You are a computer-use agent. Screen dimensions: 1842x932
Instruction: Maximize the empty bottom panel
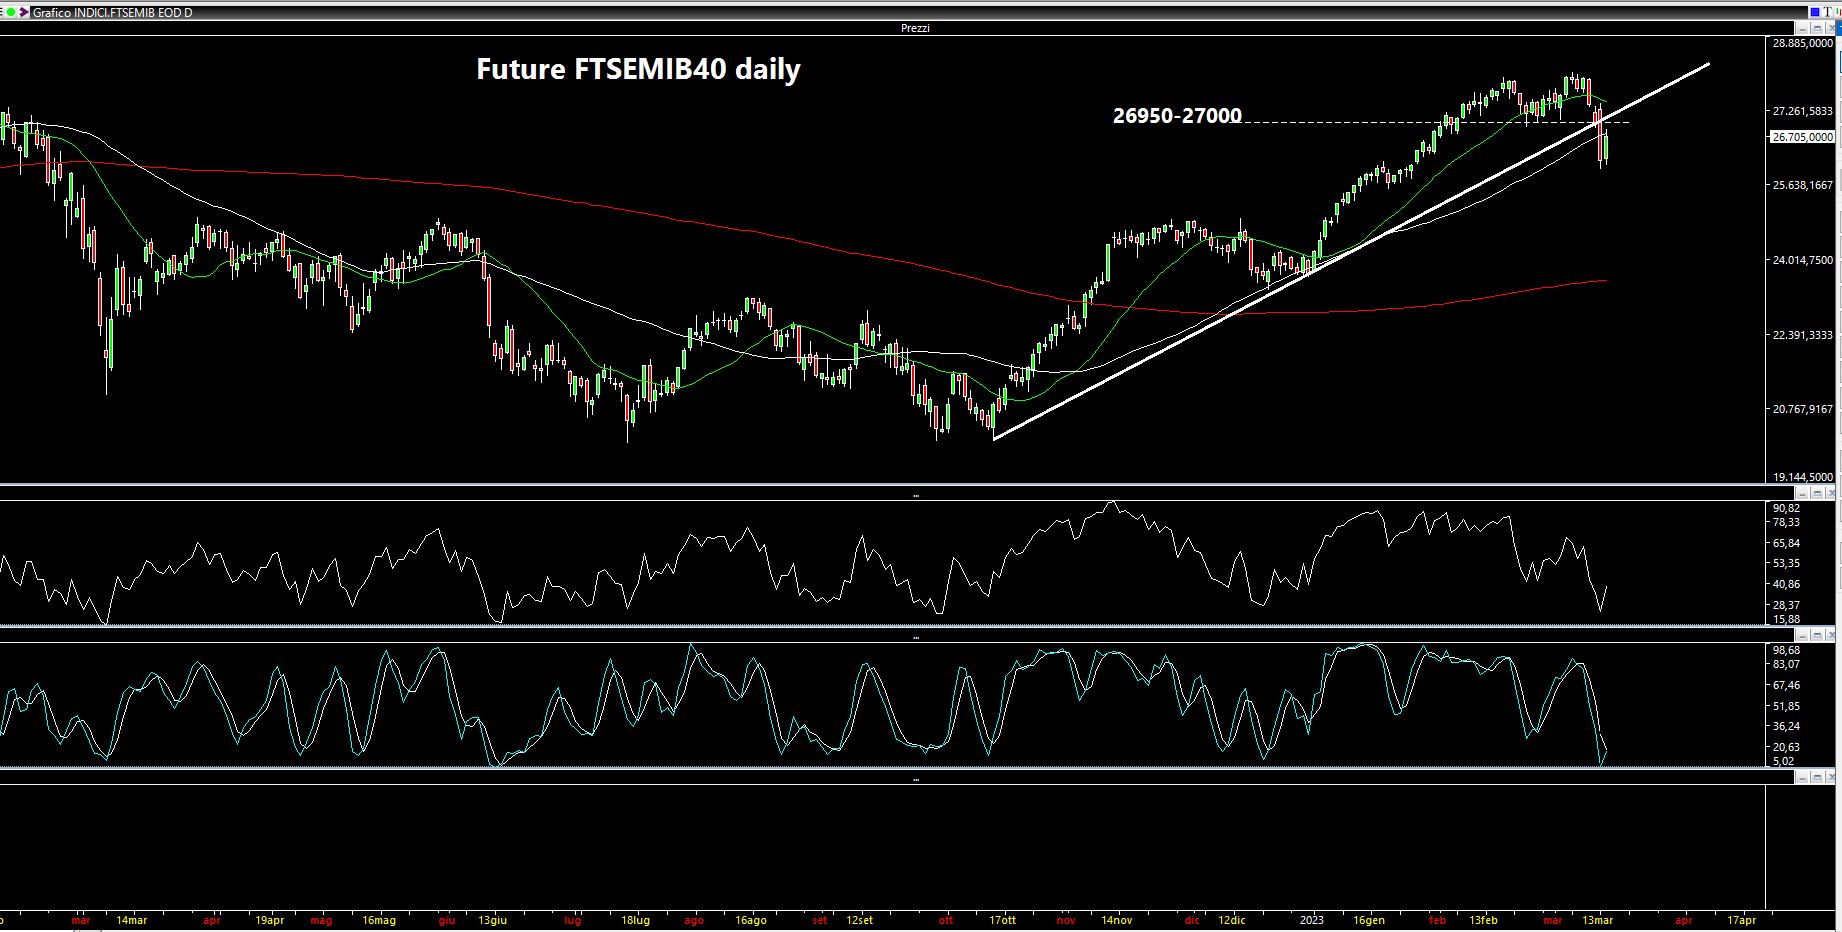tap(1817, 777)
